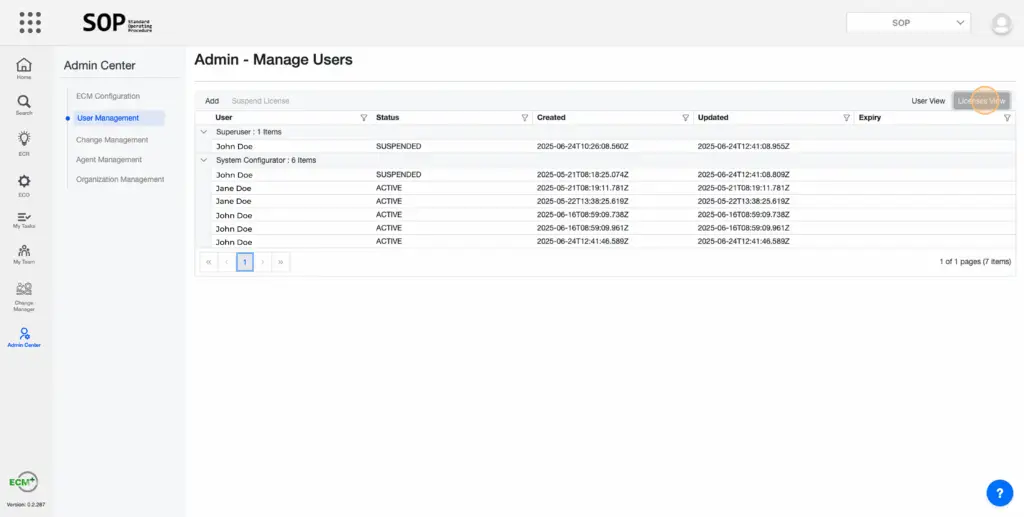Click page 1 in pagination
The width and height of the screenshot is (1024, 517).
(x=245, y=262)
